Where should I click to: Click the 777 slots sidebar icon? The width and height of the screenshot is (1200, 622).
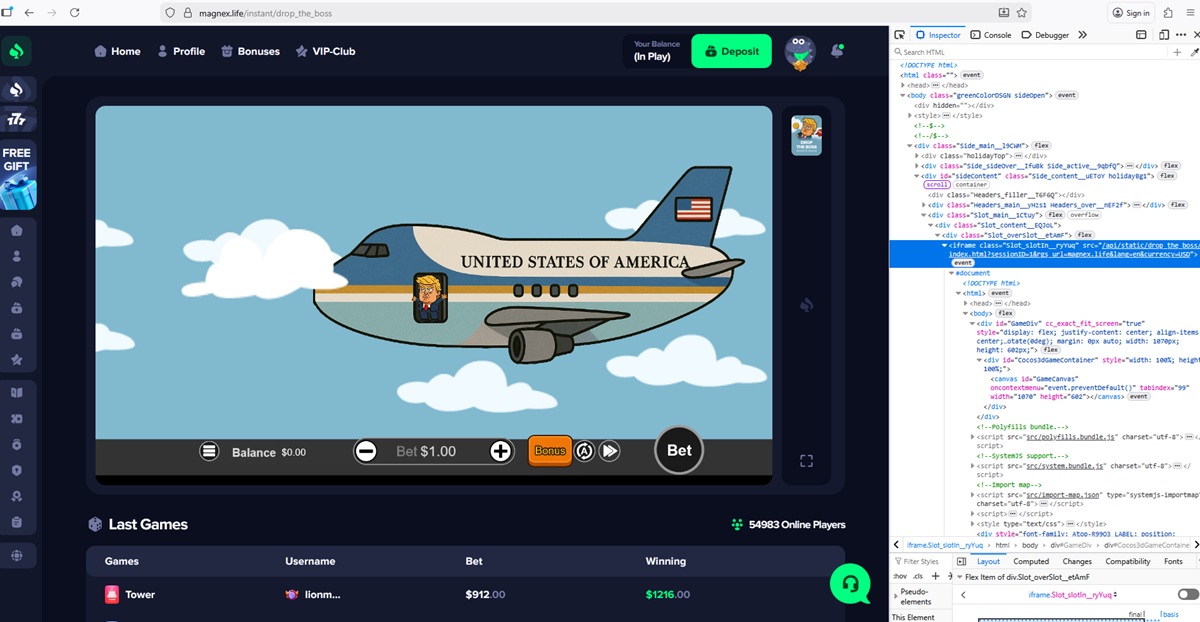click(17, 120)
